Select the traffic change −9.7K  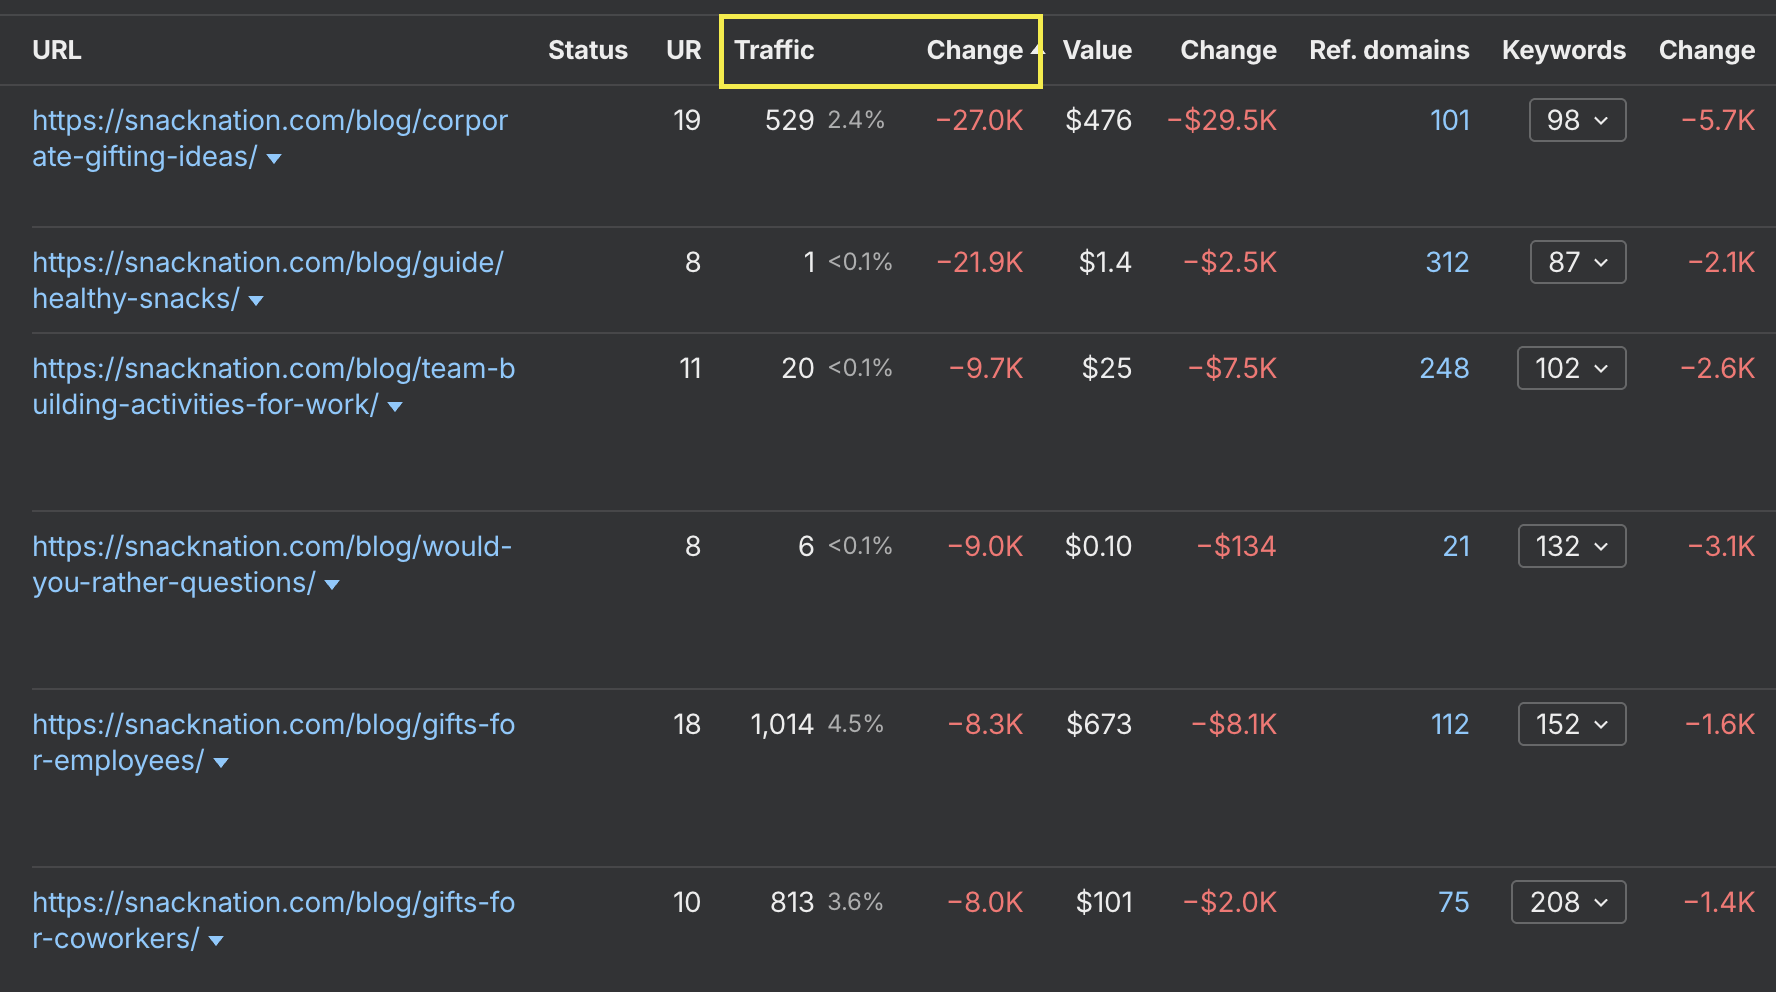pos(986,368)
